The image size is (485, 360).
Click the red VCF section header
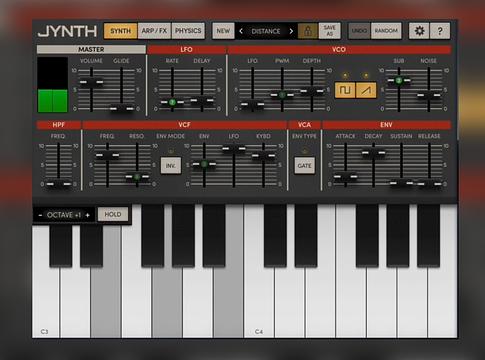184,125
